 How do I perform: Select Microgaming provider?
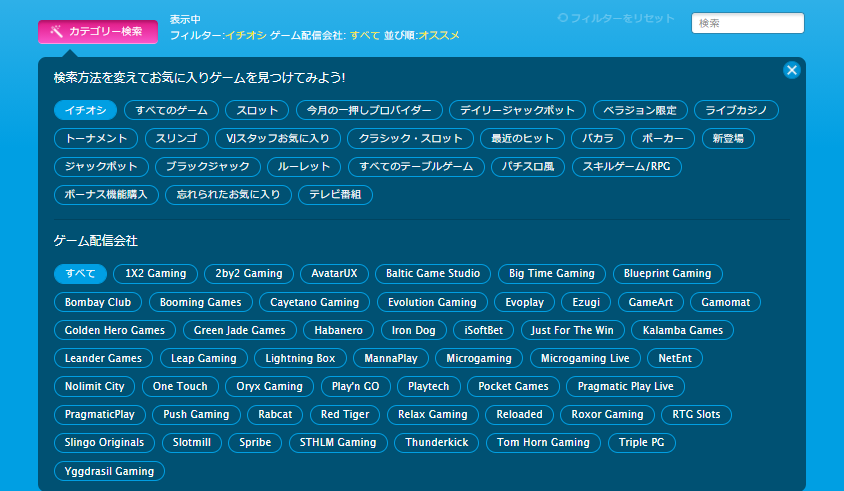point(479,358)
